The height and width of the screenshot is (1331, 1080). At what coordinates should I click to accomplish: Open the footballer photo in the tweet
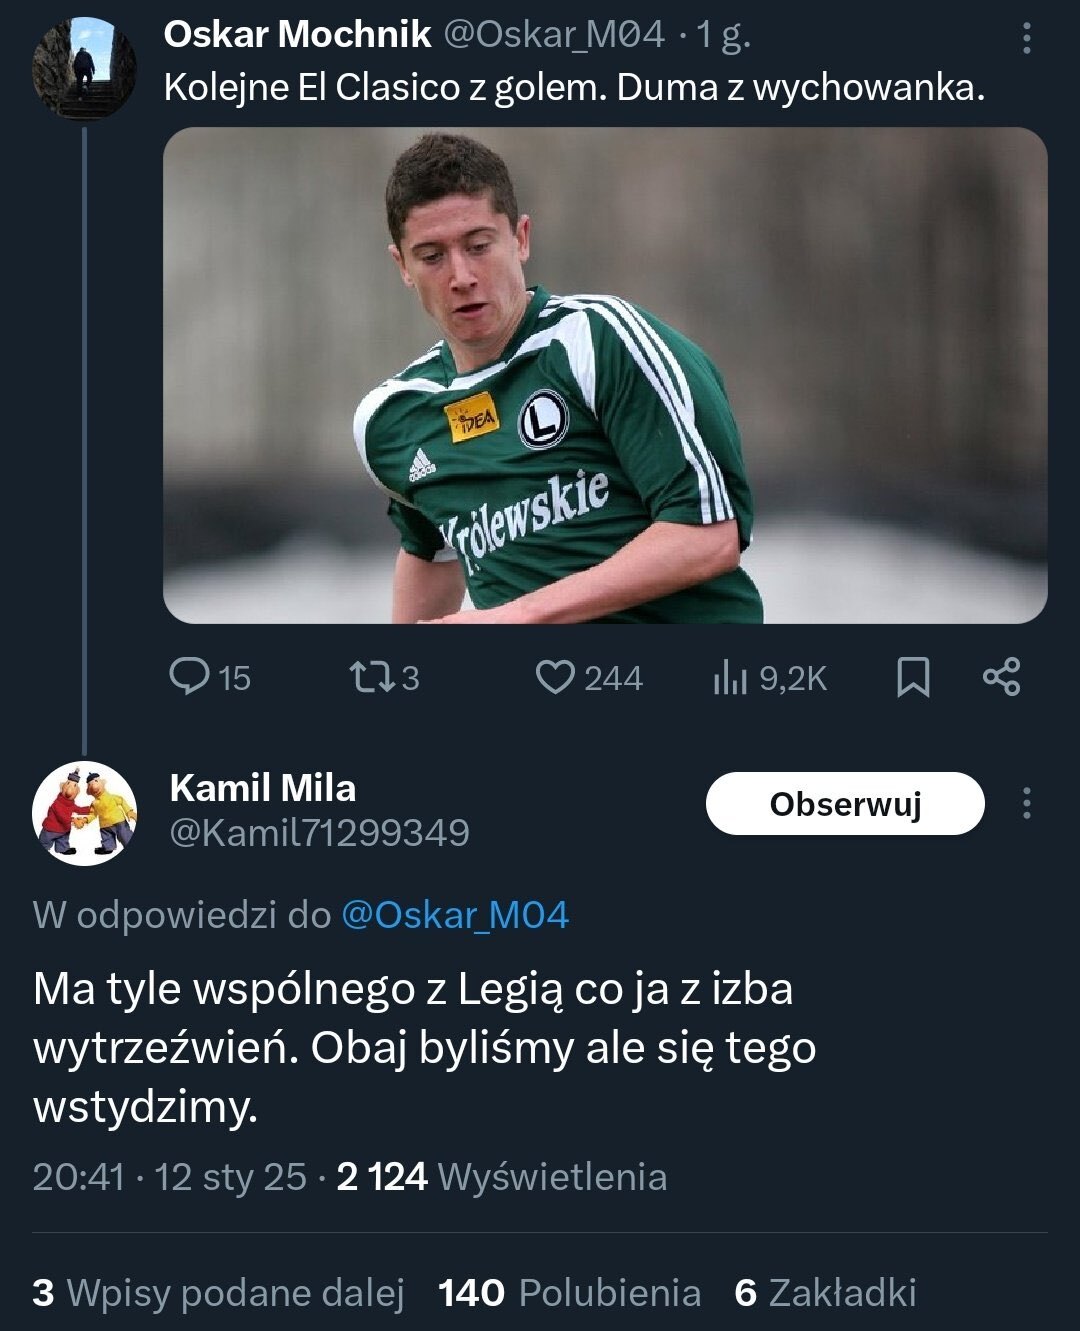(605, 375)
